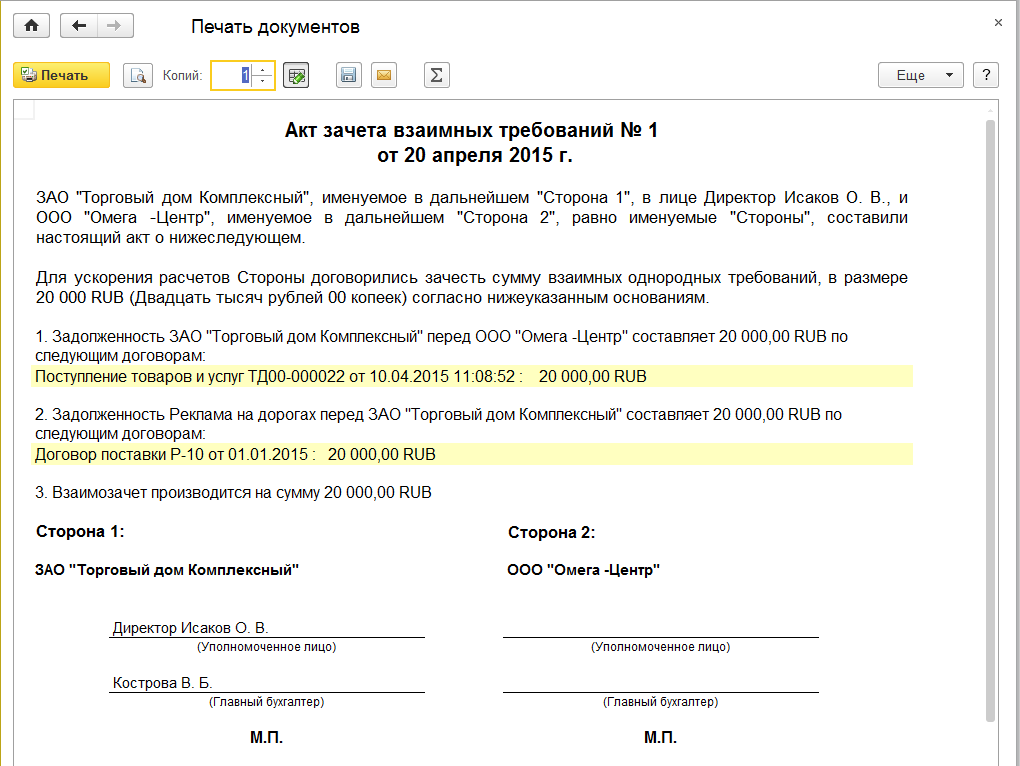
Task: Open print preview icon
Action: 138,75
